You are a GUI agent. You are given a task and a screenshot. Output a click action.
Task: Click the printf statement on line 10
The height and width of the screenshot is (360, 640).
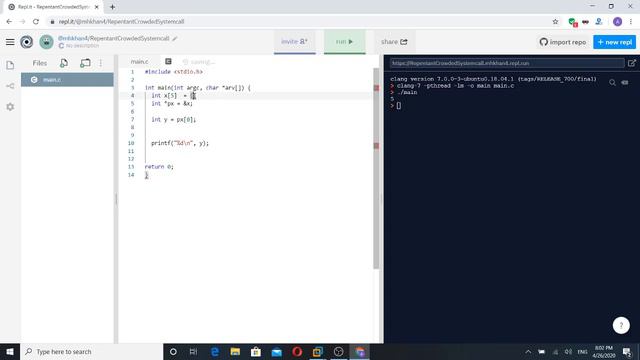[180, 143]
